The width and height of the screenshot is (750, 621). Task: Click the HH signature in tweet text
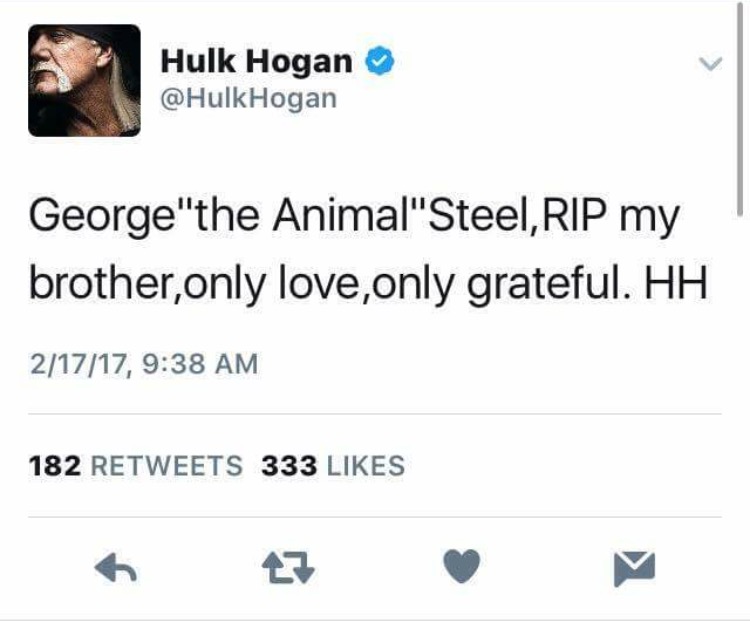point(675,283)
